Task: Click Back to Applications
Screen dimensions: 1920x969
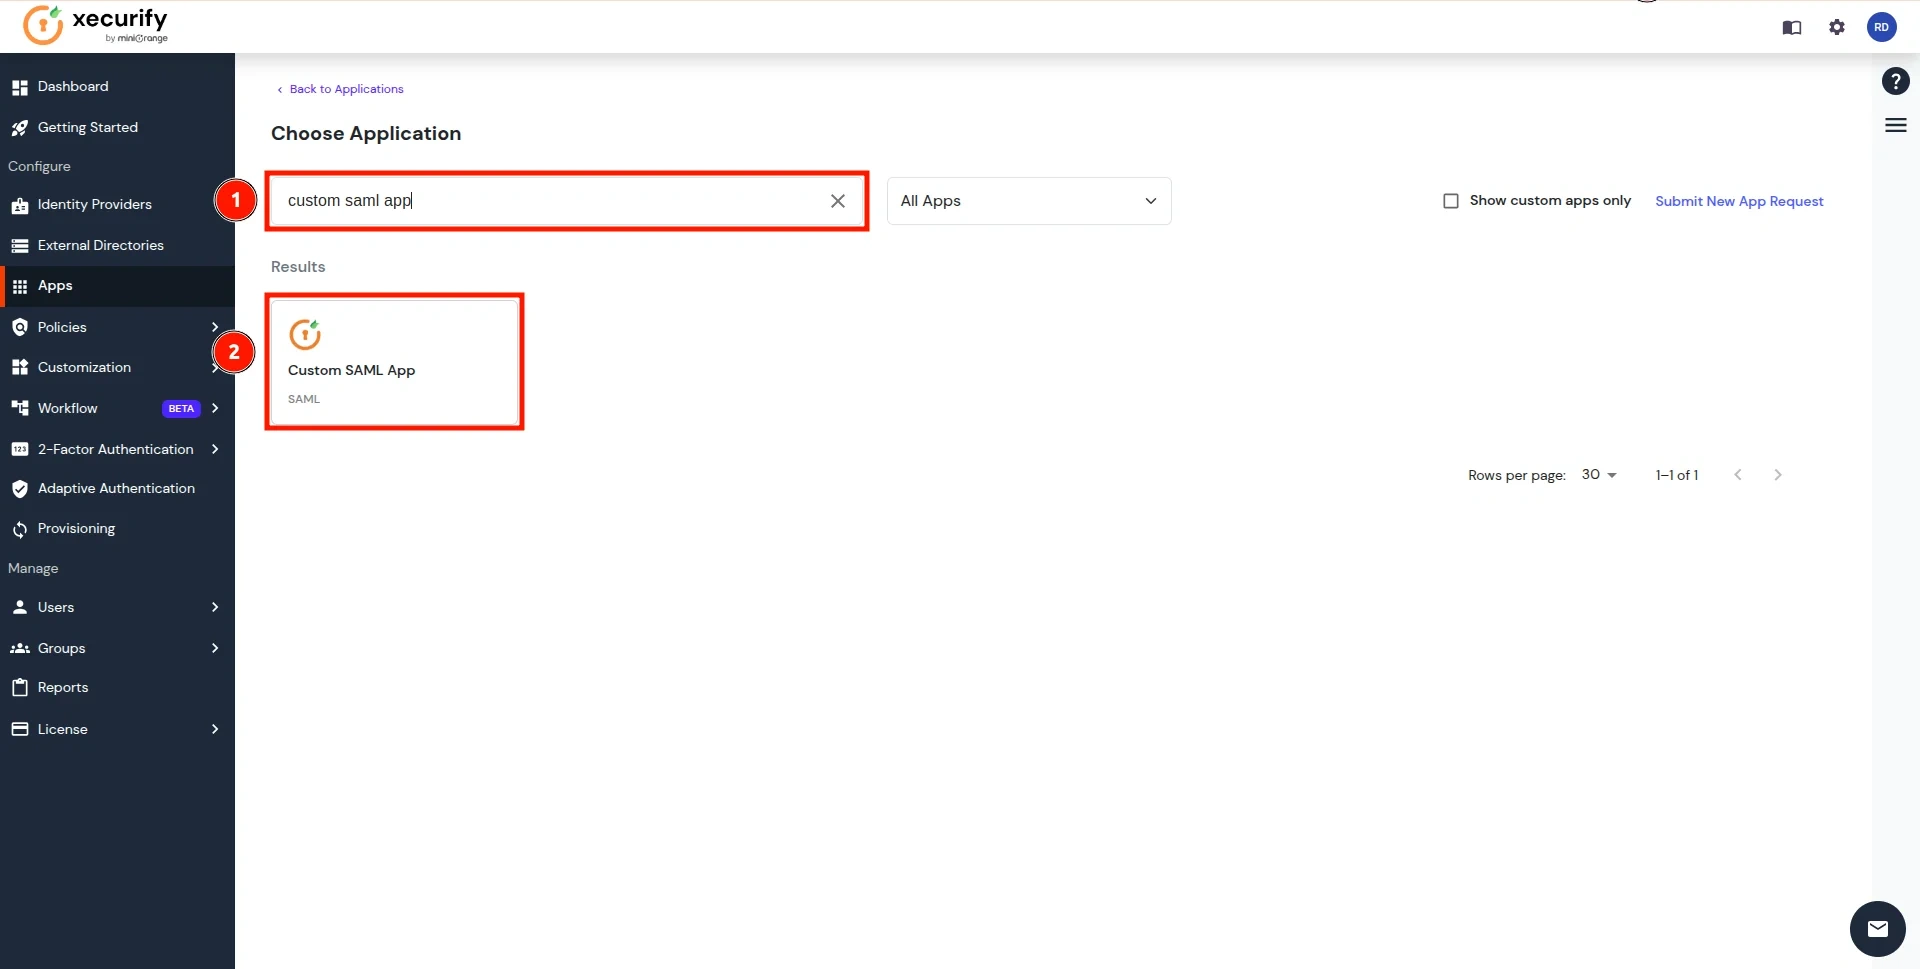Action: (x=345, y=88)
